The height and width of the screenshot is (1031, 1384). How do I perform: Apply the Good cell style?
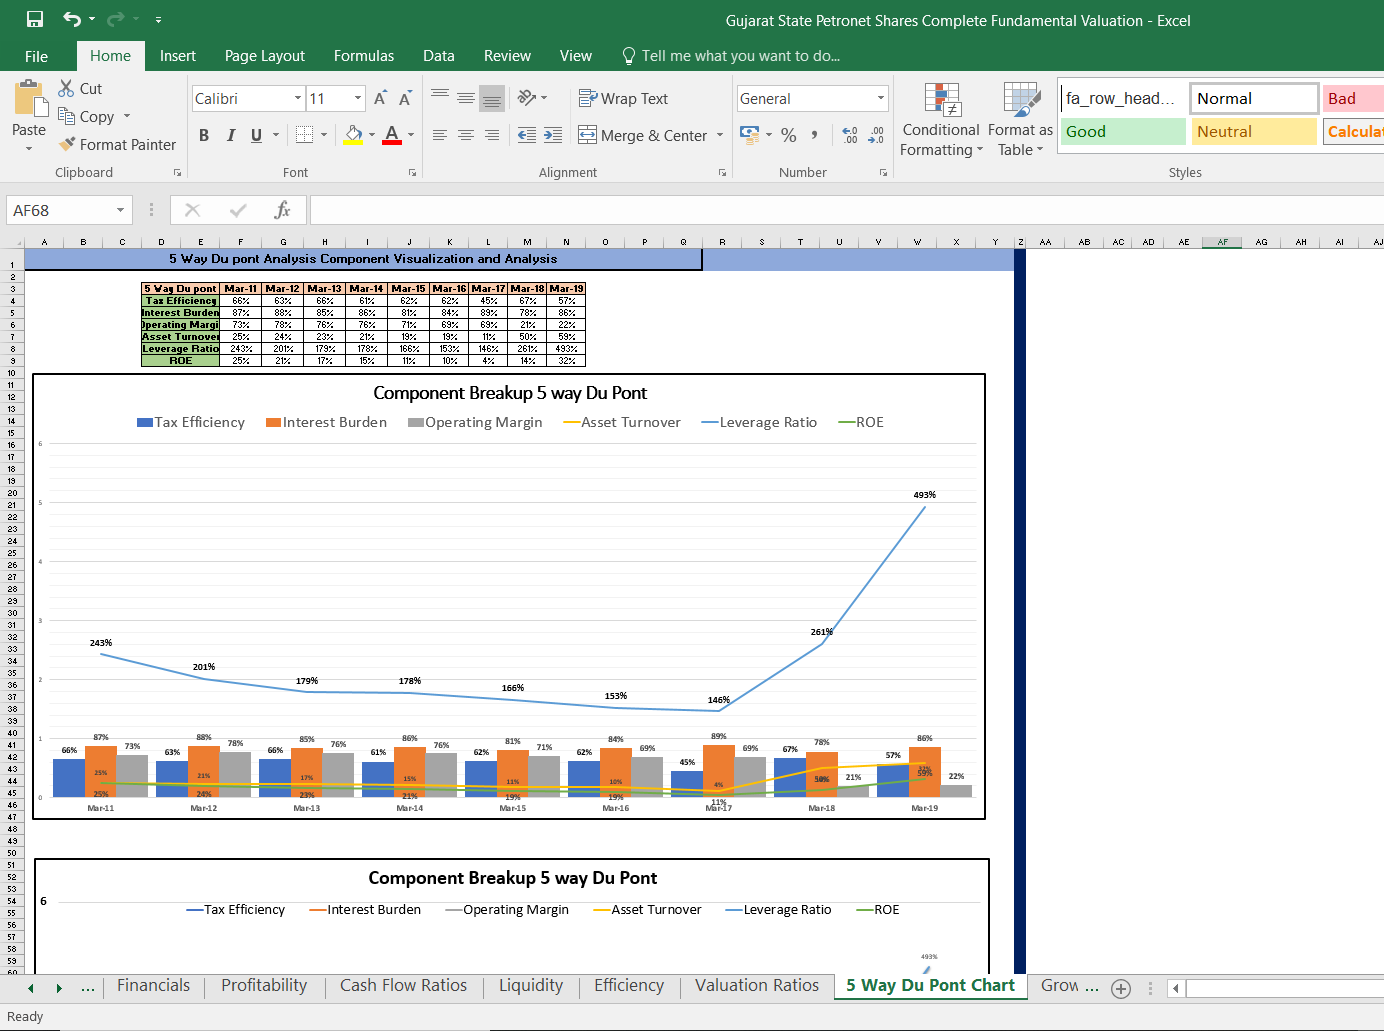click(x=1123, y=131)
